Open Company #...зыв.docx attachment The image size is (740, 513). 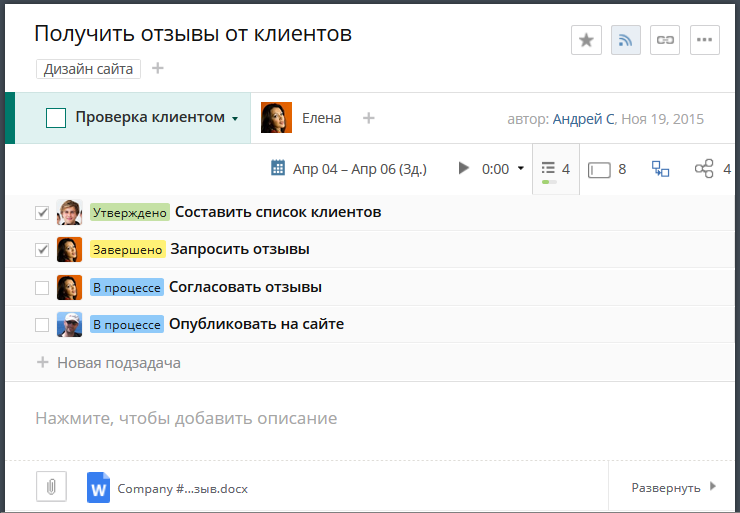point(182,488)
